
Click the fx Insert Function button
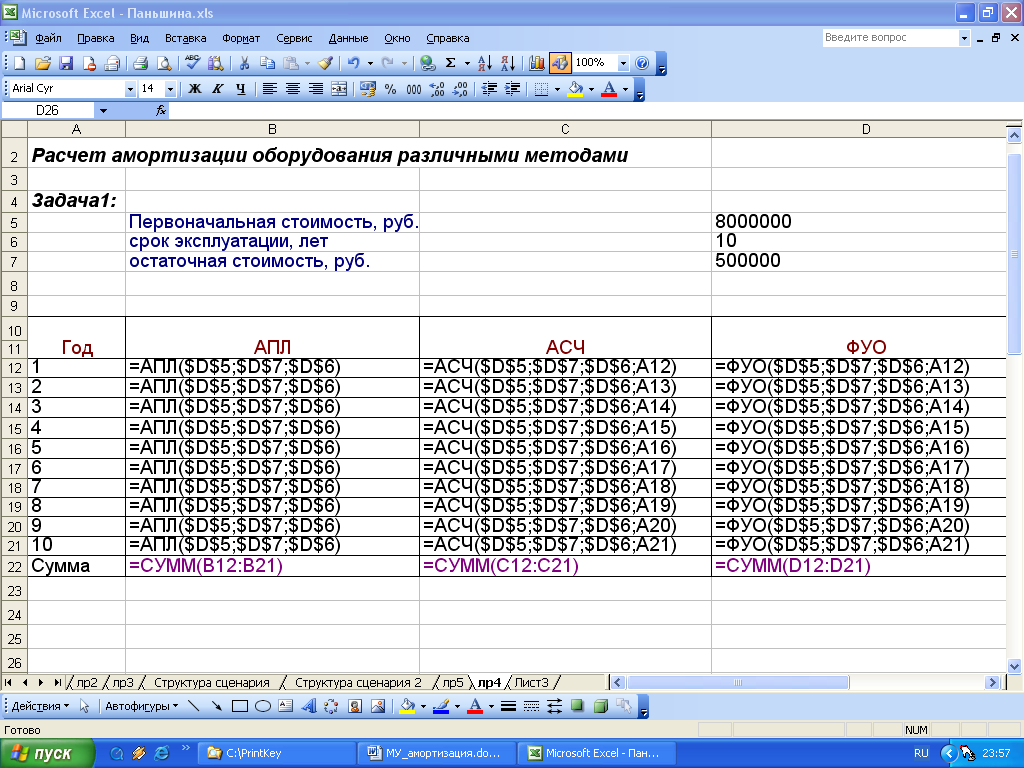coord(161,111)
